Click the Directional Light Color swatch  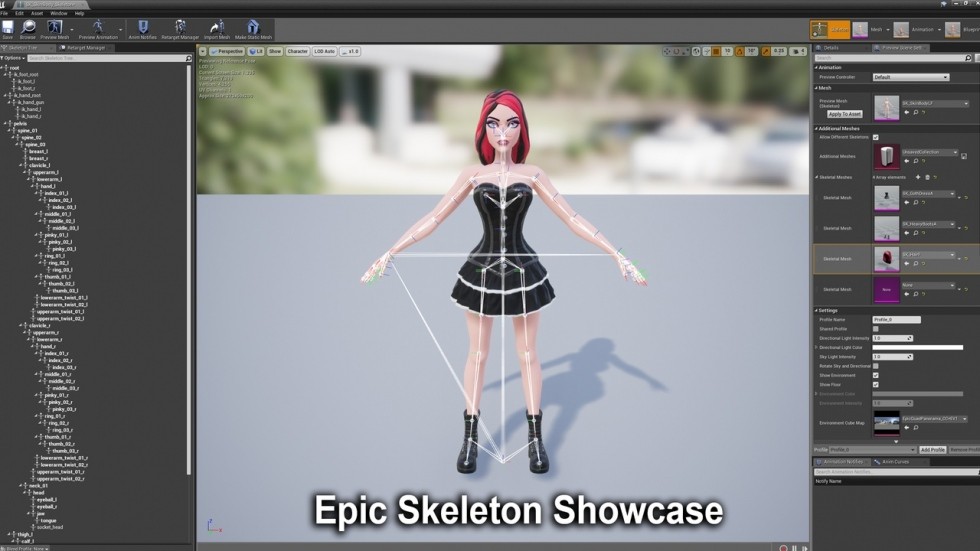[918, 347]
